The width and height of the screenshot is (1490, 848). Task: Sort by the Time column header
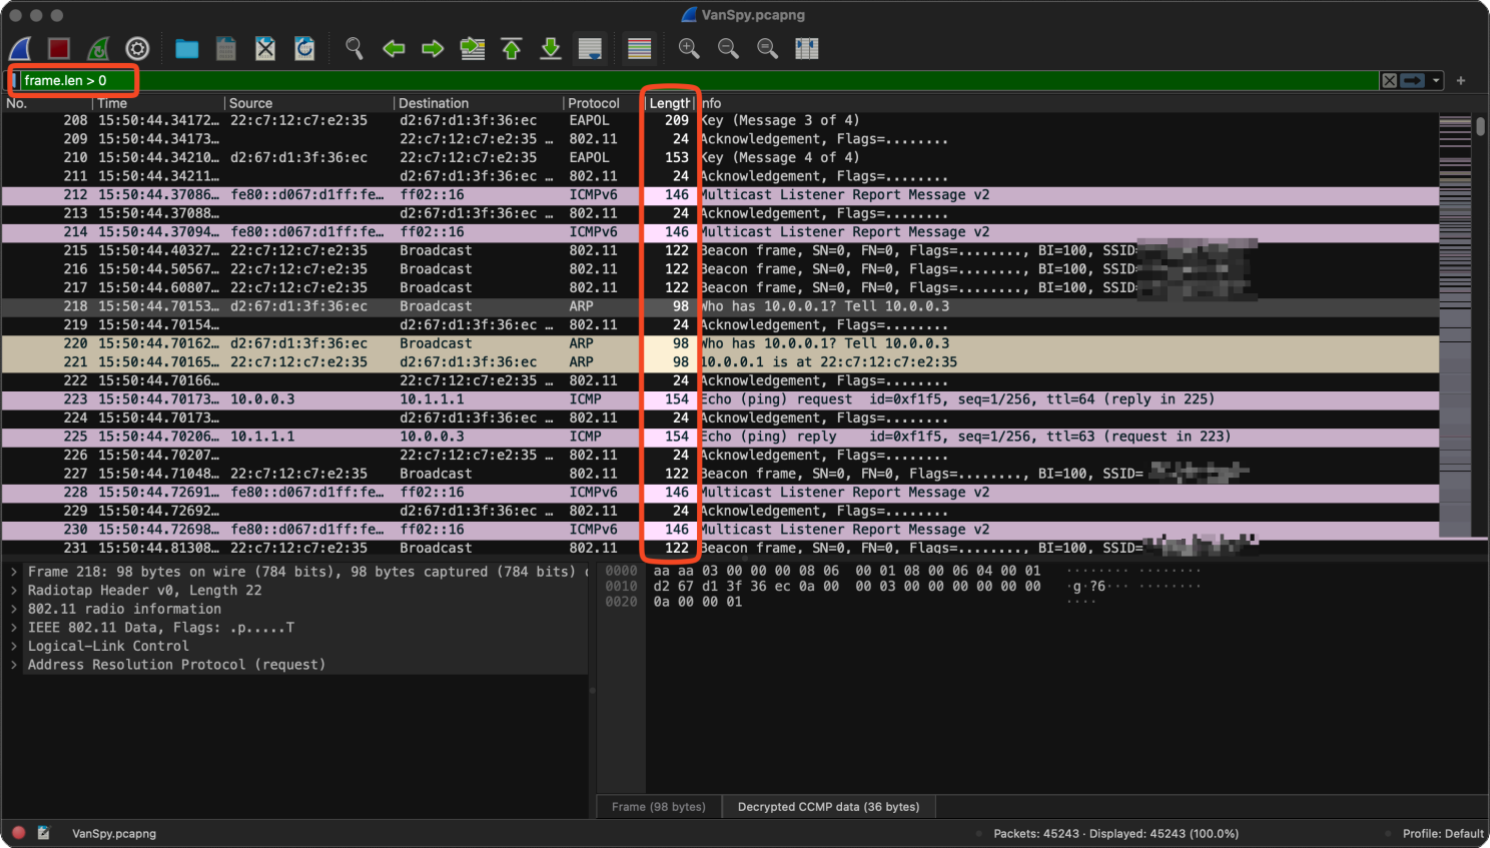pyautogui.click(x=159, y=103)
